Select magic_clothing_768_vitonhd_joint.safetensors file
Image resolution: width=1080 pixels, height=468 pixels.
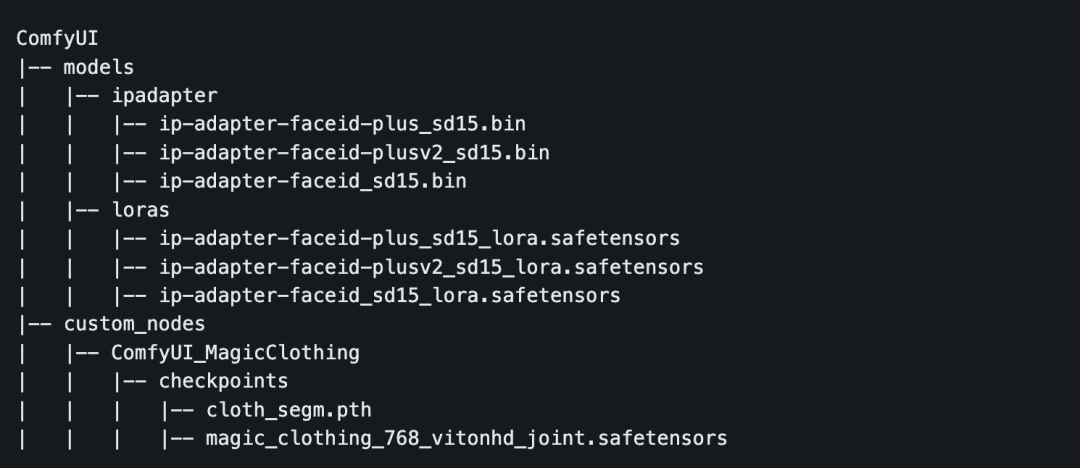(466, 438)
